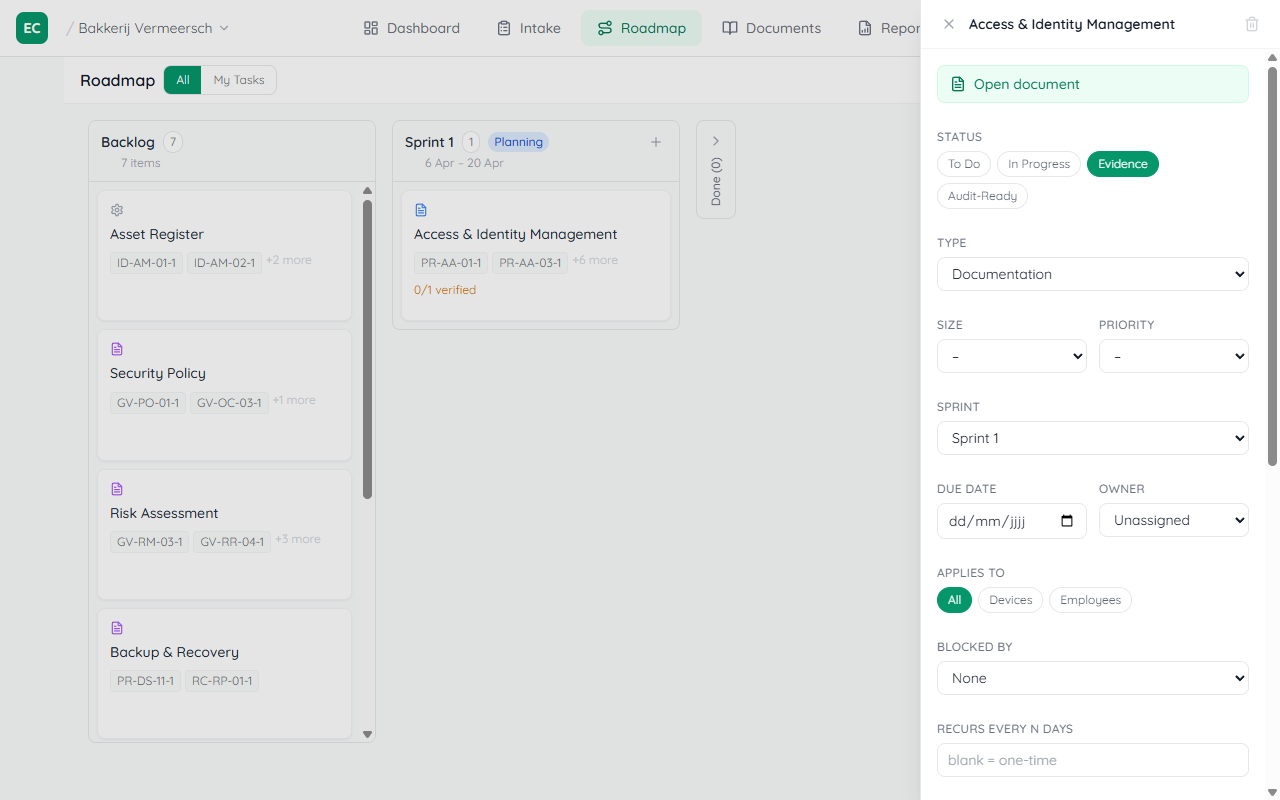Close the Access & Identity Management panel

click(949, 24)
